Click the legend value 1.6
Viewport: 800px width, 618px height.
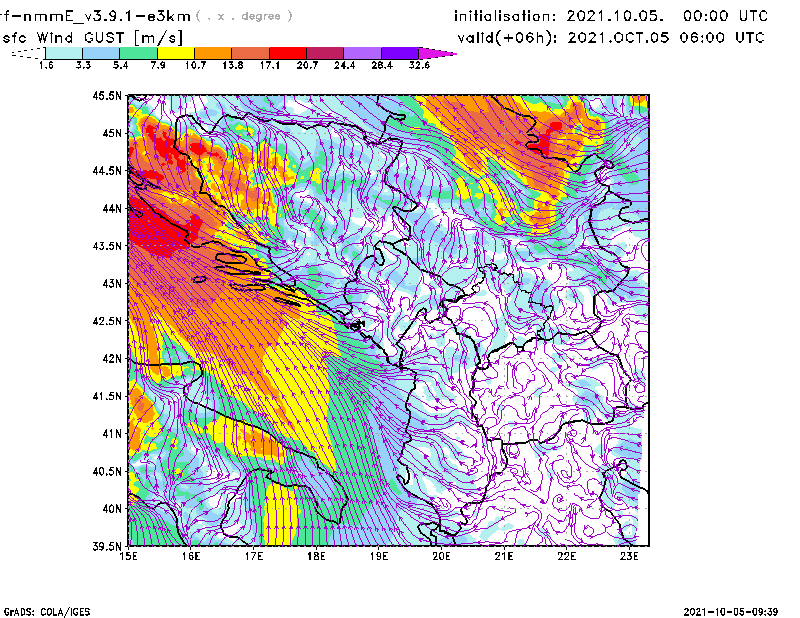tap(46, 65)
